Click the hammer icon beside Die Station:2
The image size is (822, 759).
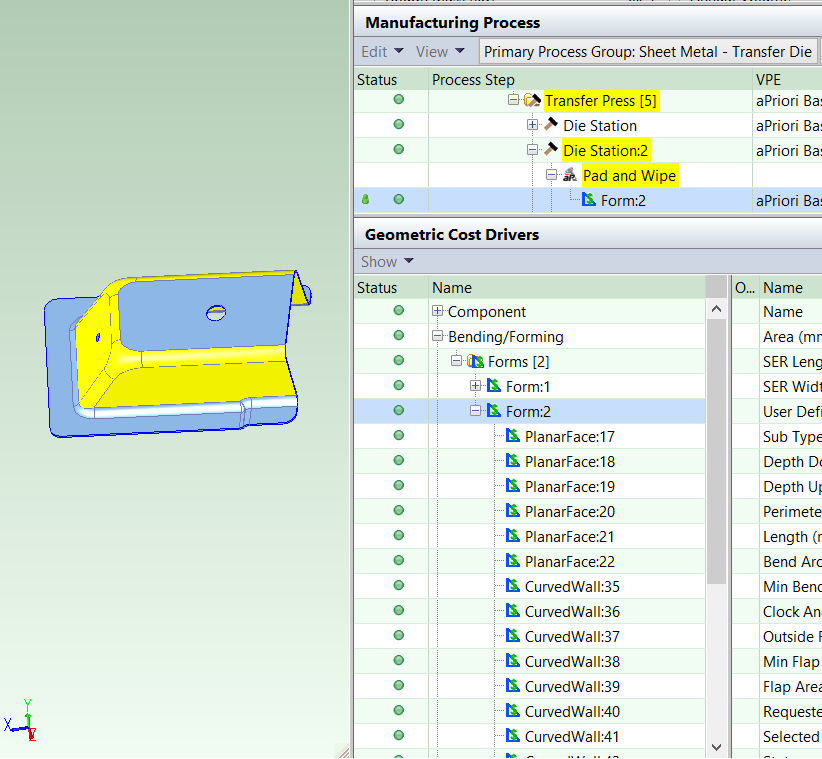coord(551,150)
